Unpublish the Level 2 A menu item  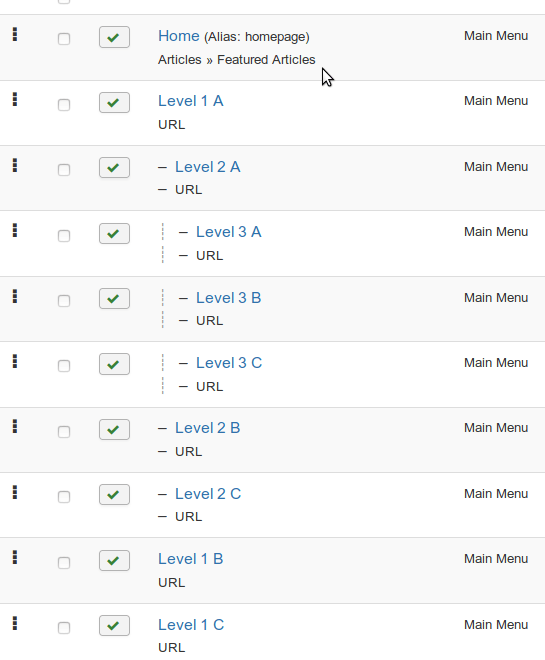tap(114, 168)
